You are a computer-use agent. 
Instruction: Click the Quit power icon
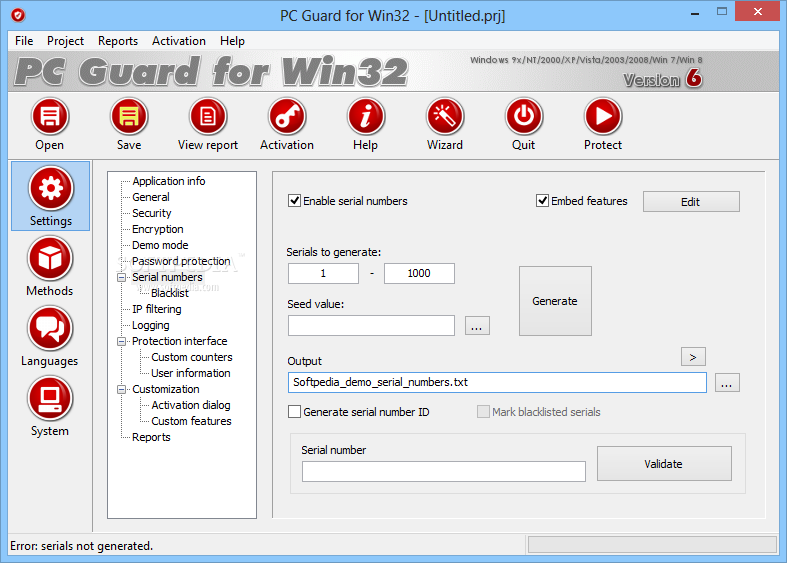coord(523,116)
